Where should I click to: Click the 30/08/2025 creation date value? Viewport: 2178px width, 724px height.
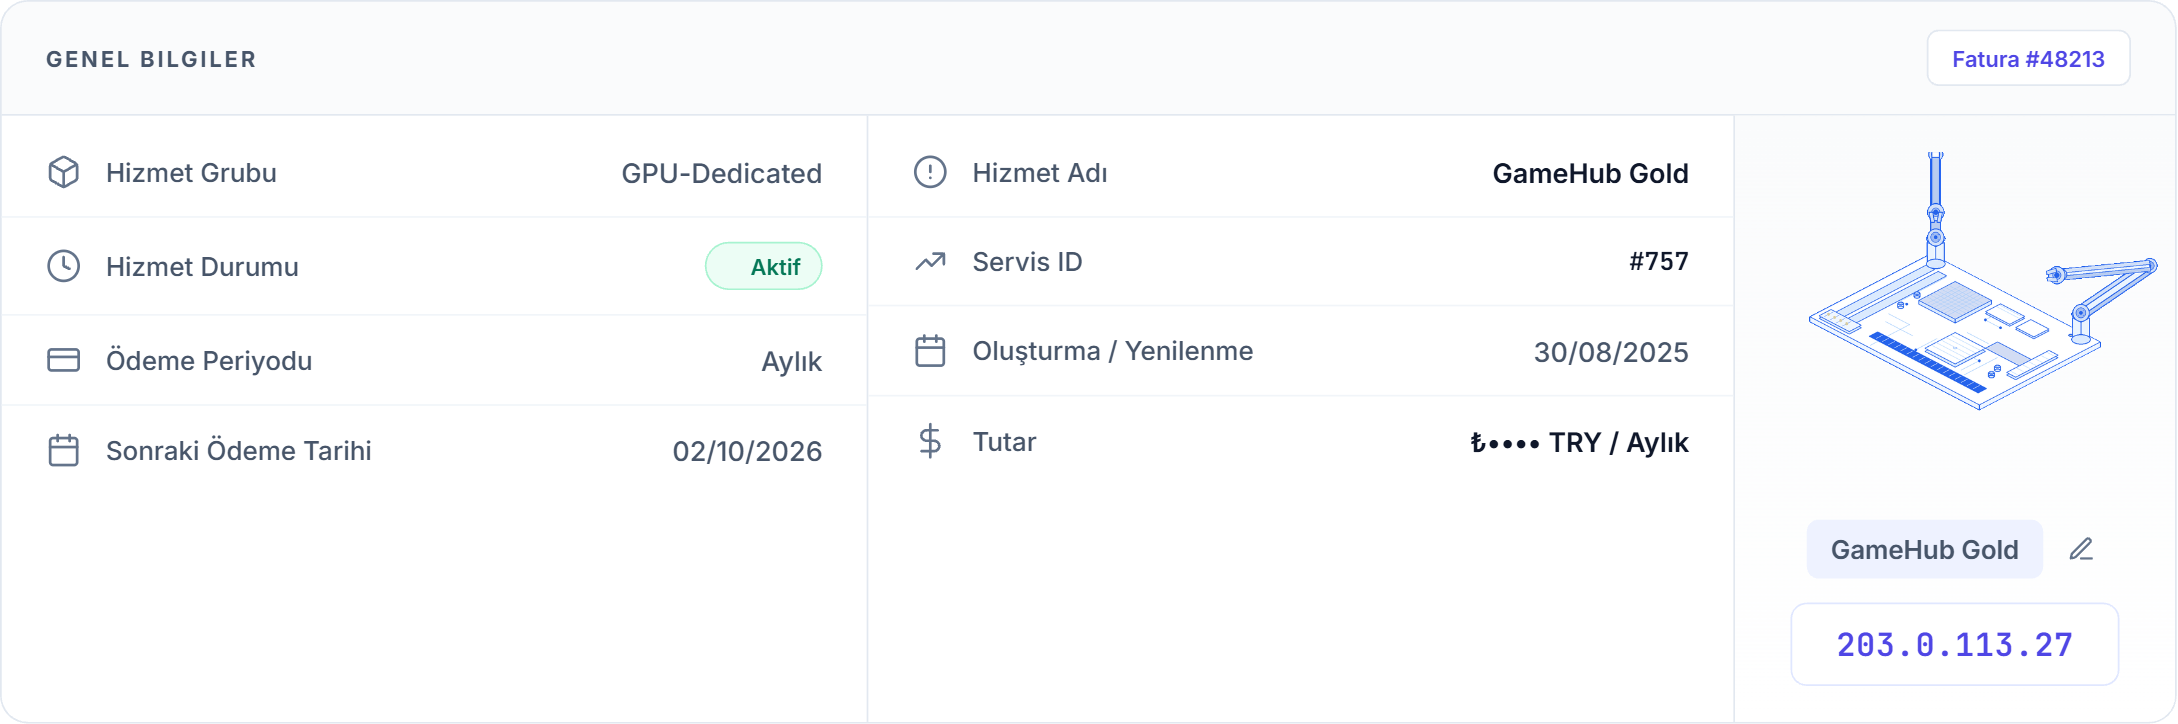1611,352
